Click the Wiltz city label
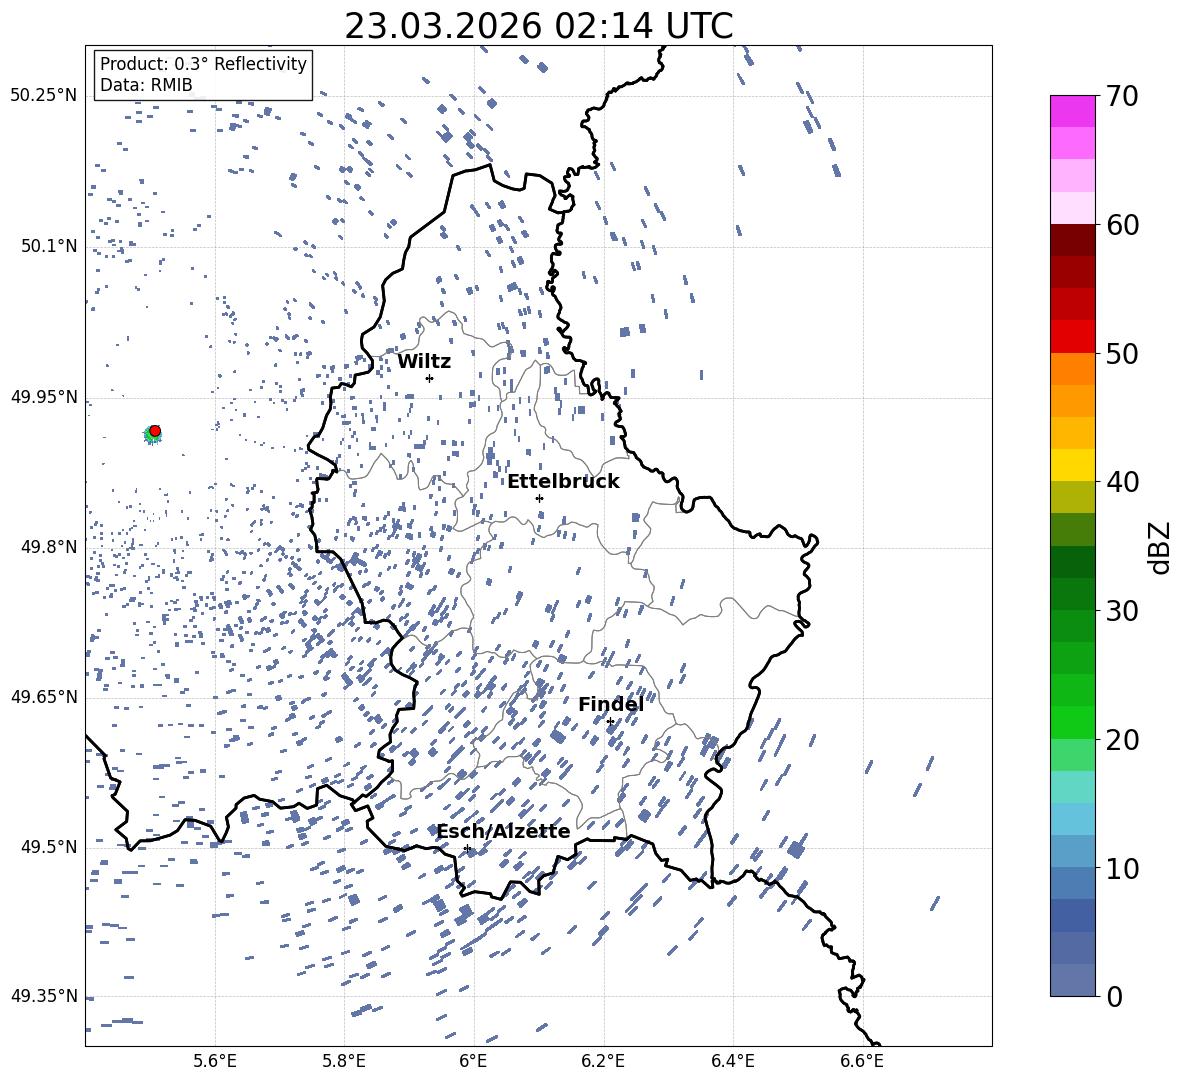This screenshot has width=1184, height=1081. point(424,361)
